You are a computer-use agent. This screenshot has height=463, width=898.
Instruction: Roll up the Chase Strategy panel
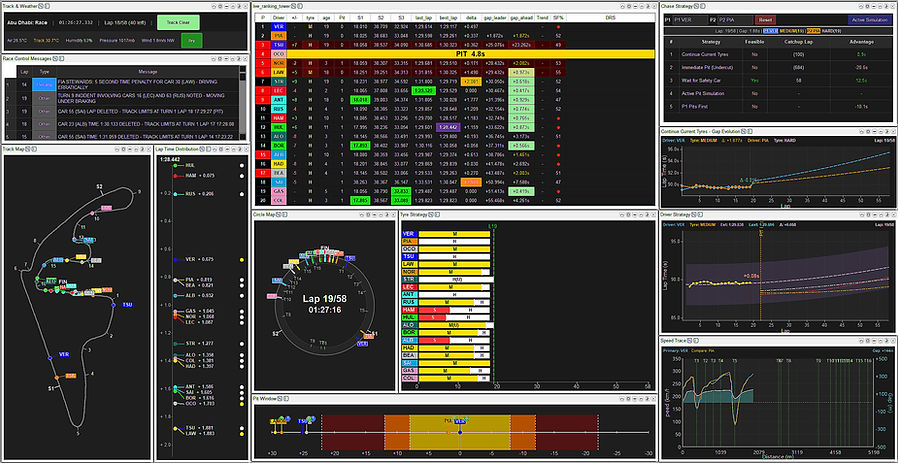click(x=861, y=6)
